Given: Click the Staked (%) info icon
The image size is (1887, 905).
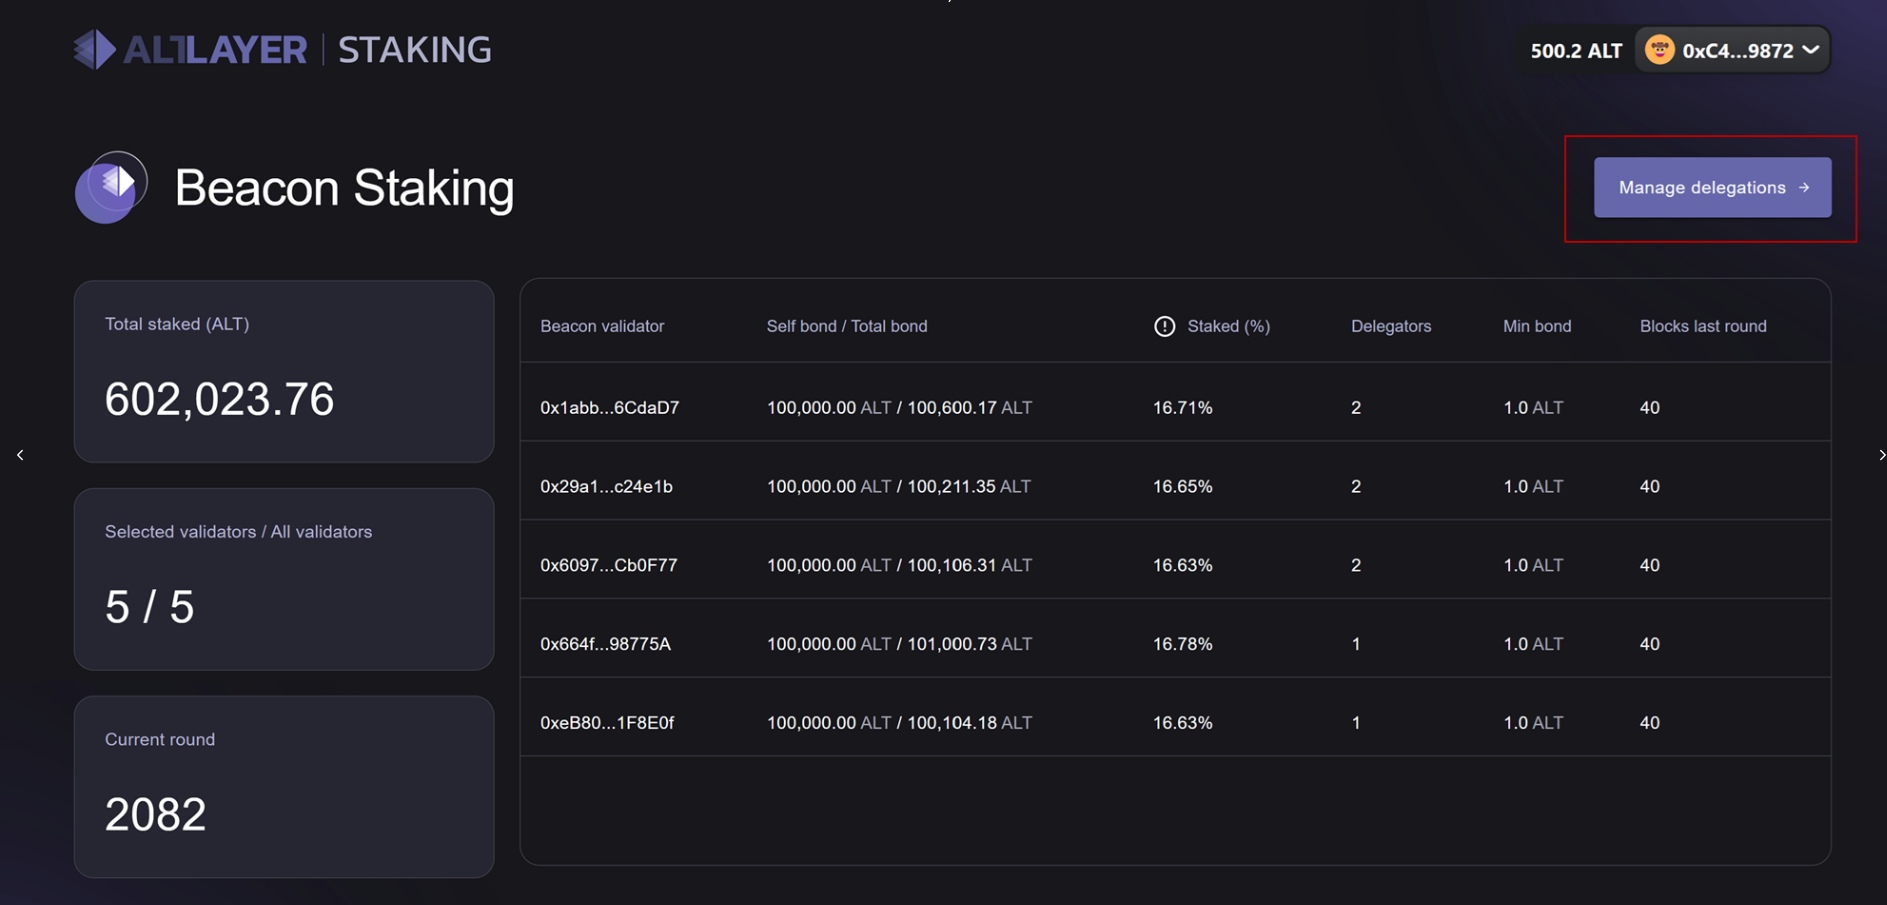Looking at the screenshot, I should pos(1164,326).
